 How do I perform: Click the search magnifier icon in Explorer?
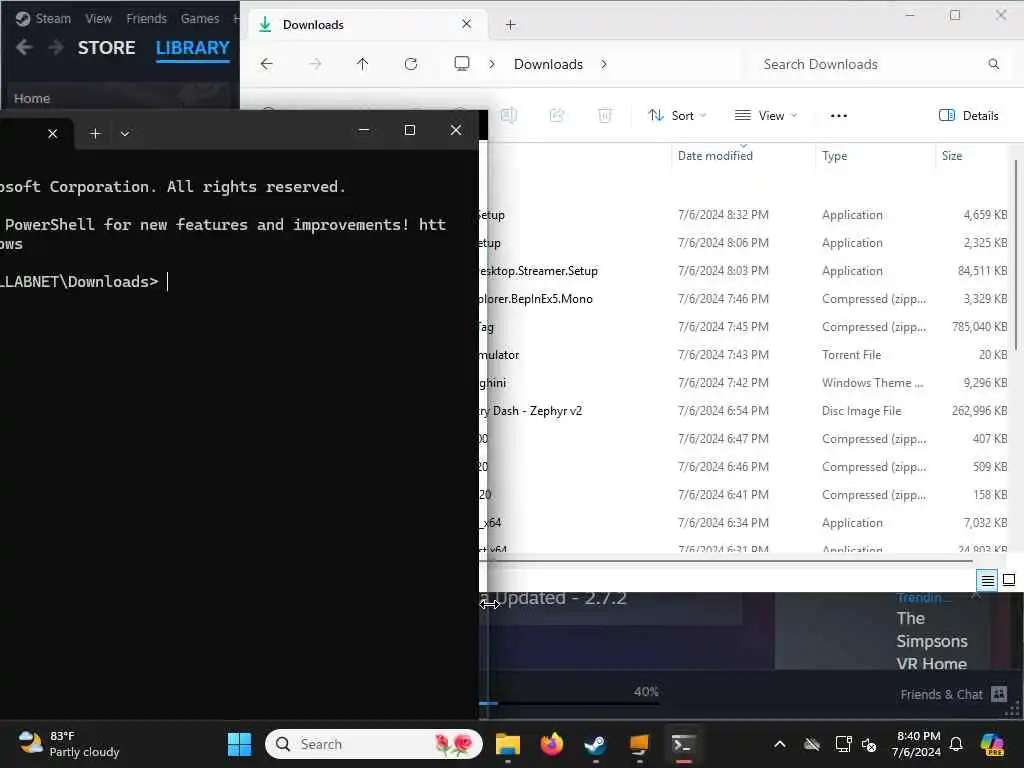click(x=993, y=64)
